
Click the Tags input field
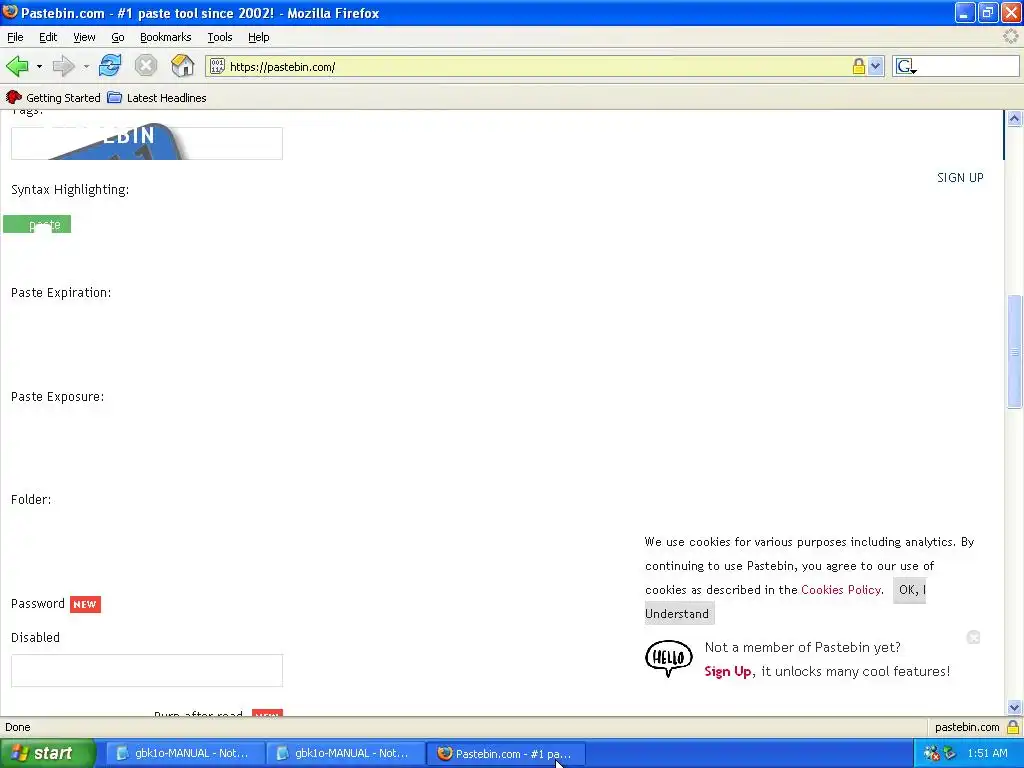tap(147, 143)
